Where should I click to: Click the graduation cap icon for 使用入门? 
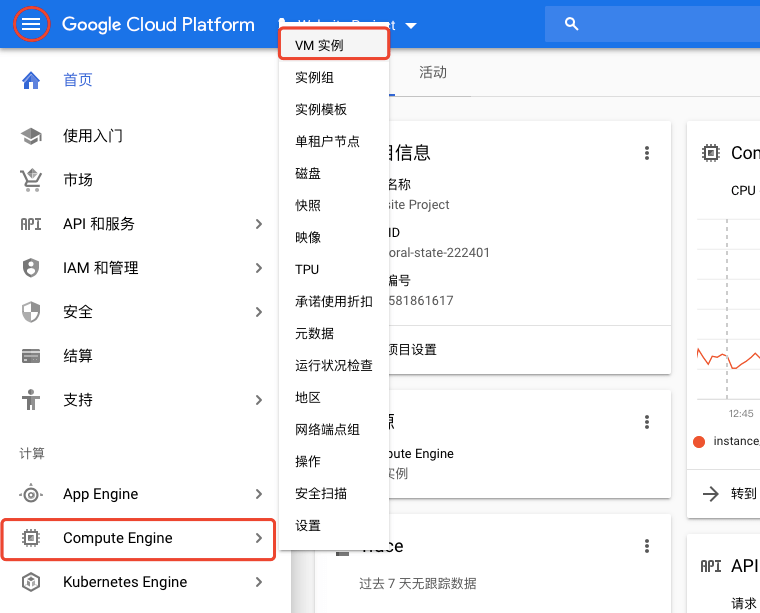coord(31,136)
